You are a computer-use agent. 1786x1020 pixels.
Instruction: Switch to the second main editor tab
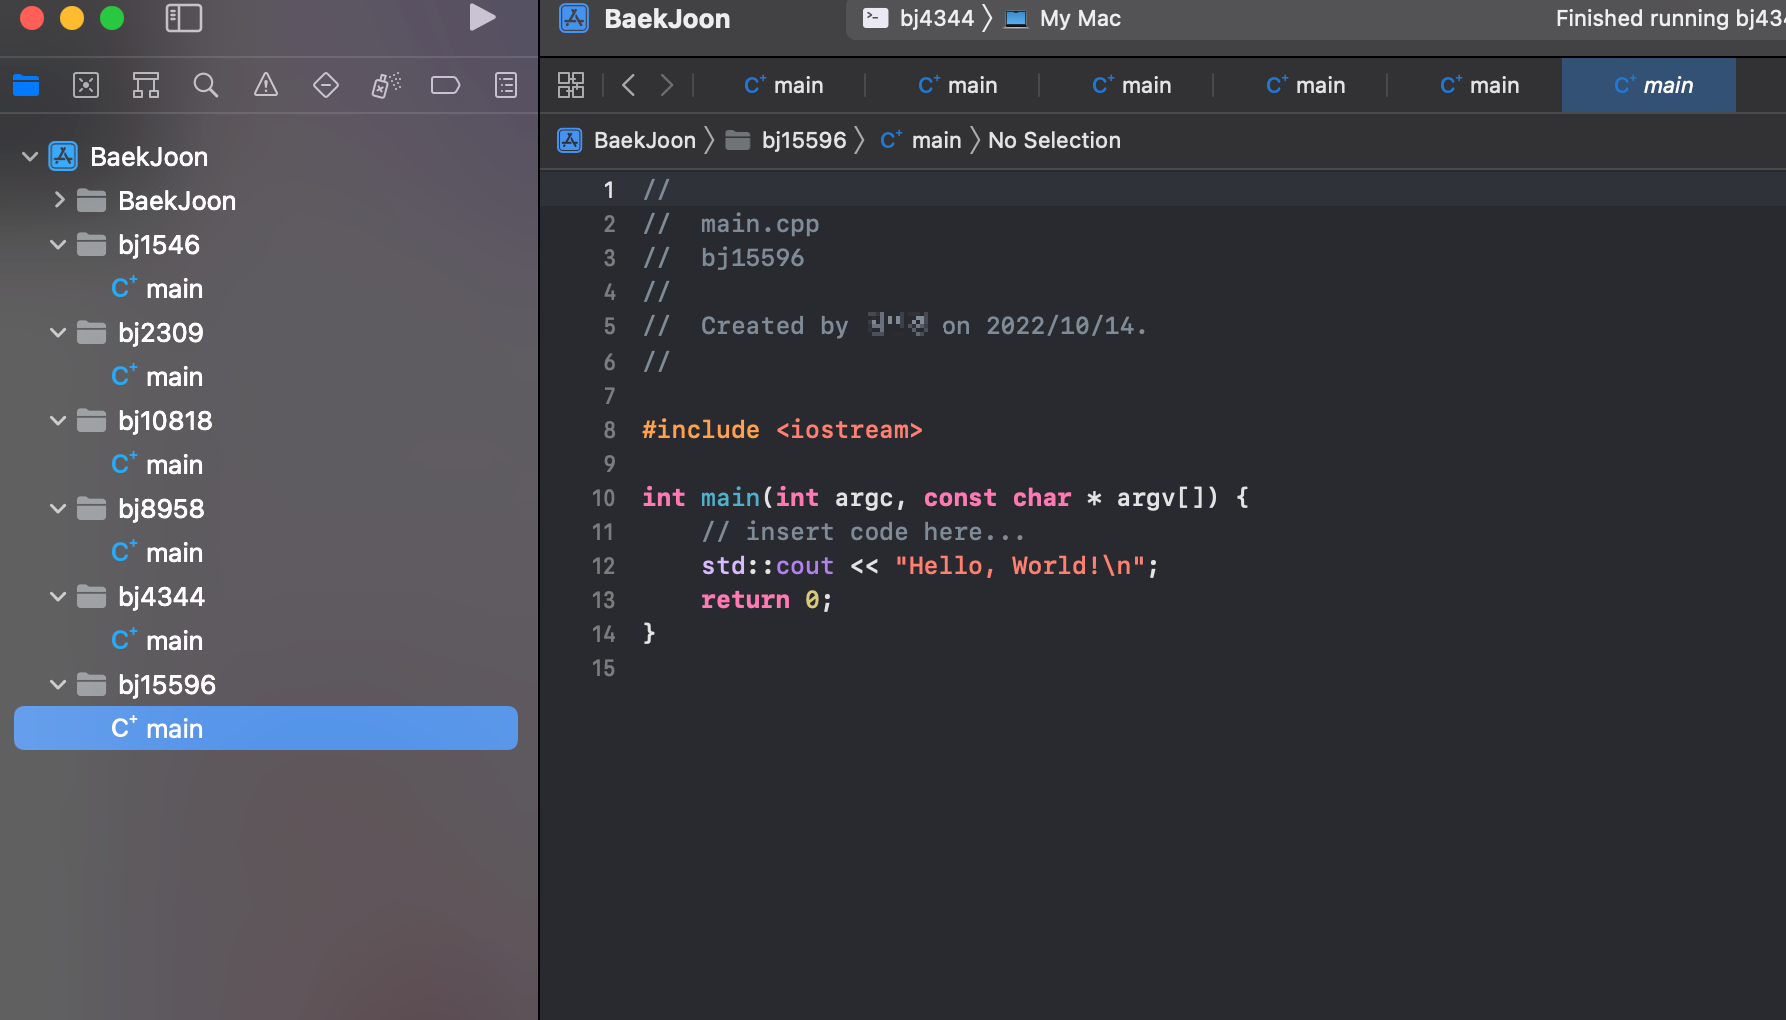click(958, 85)
